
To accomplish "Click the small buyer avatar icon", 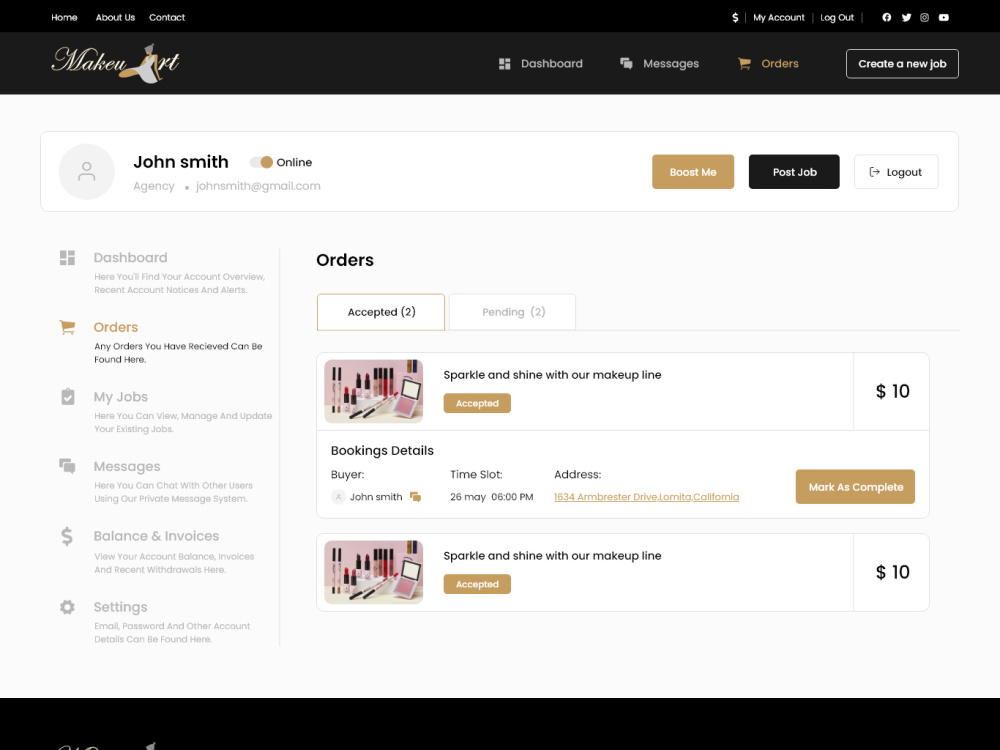I will (x=339, y=497).
